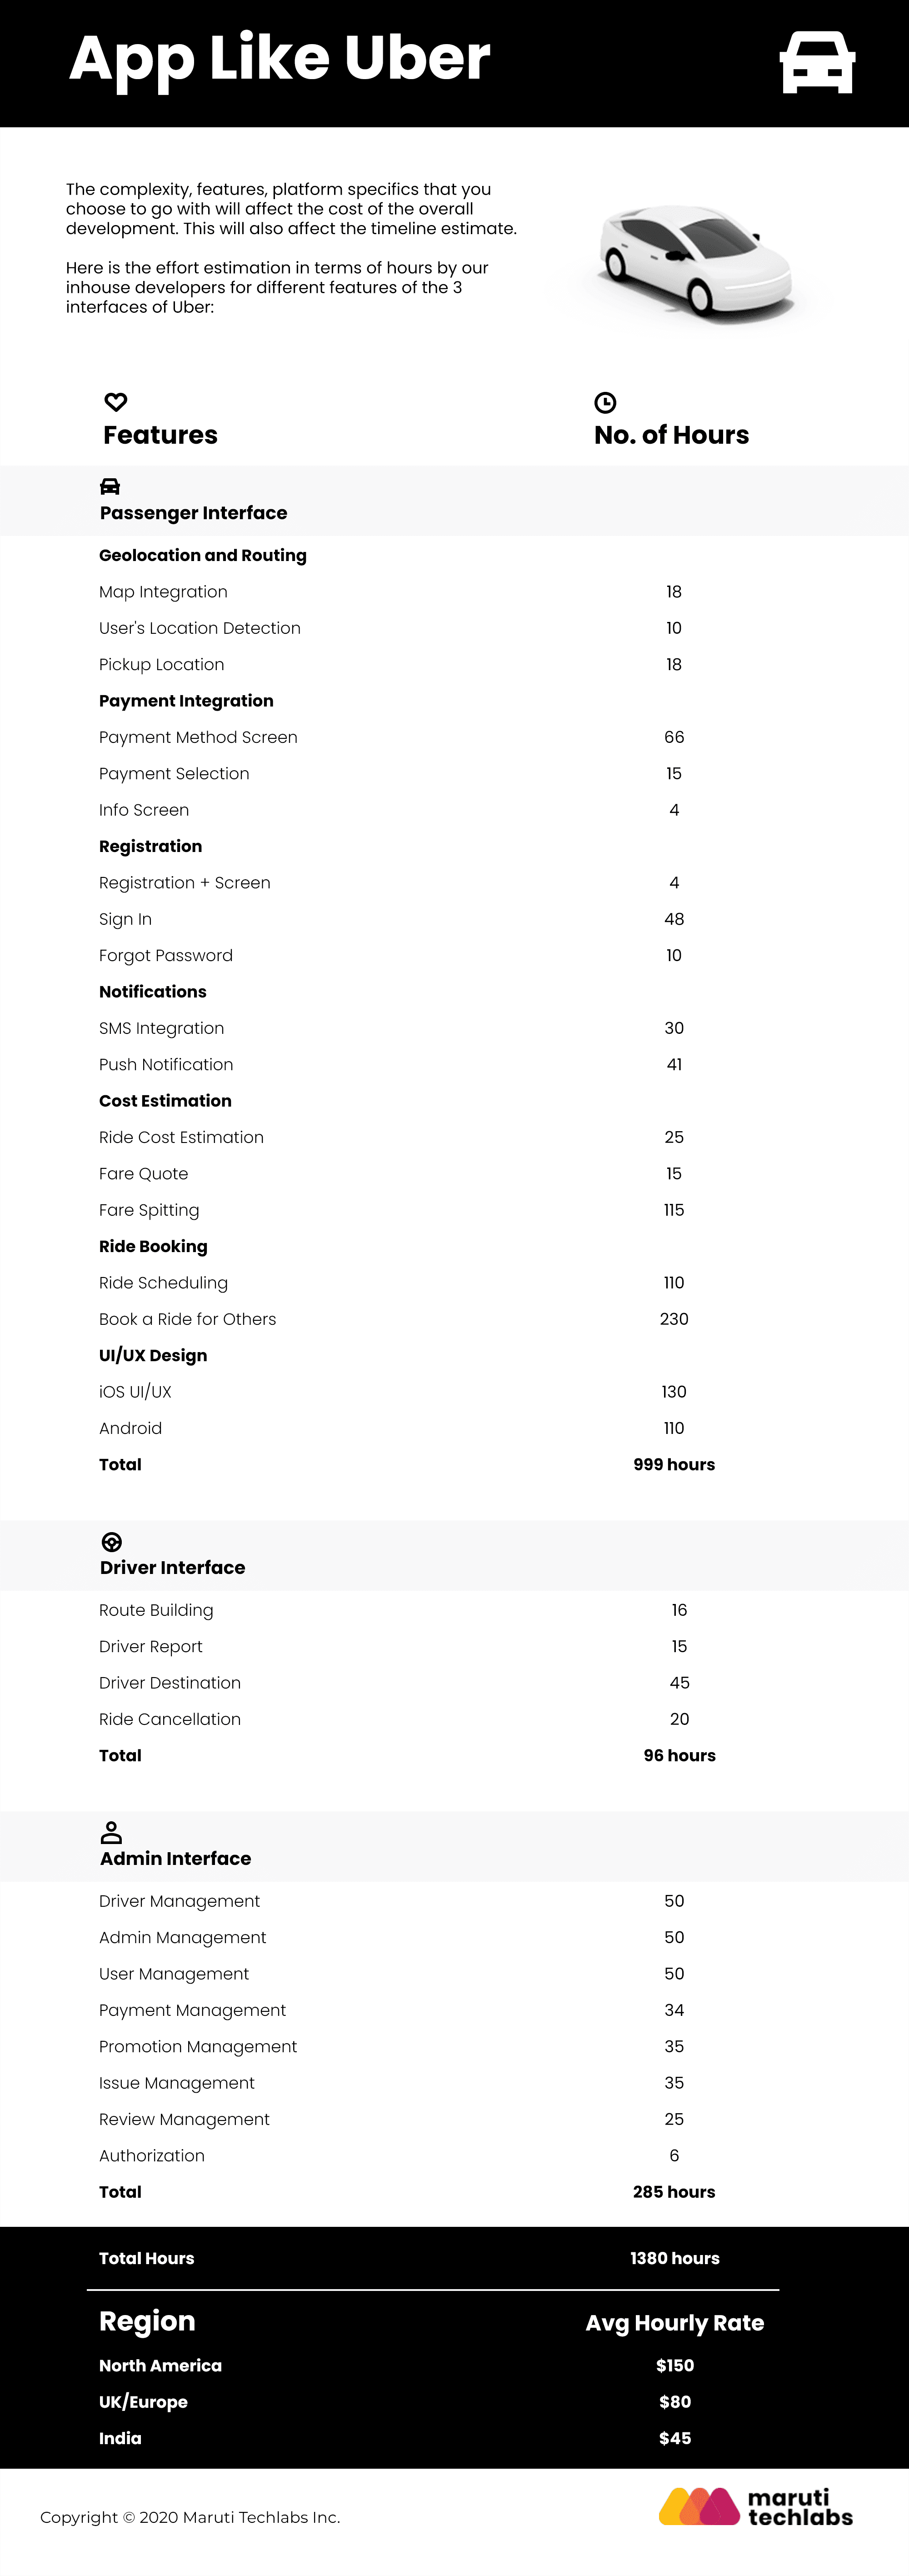
Task: Click the car/taxi app icon top right
Action: click(x=815, y=66)
